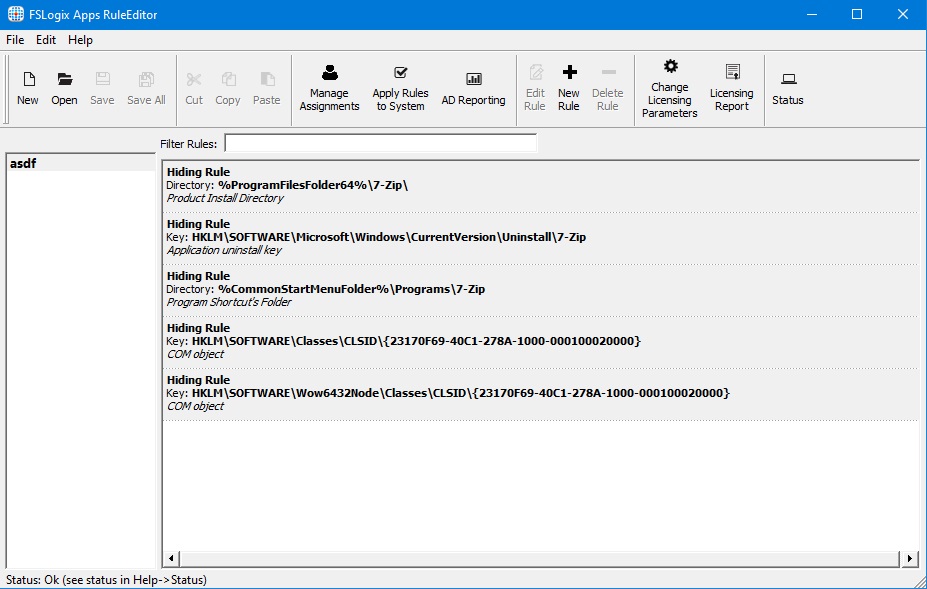This screenshot has height=589, width=927.
Task: Open Manage Assignments
Action: (x=329, y=89)
